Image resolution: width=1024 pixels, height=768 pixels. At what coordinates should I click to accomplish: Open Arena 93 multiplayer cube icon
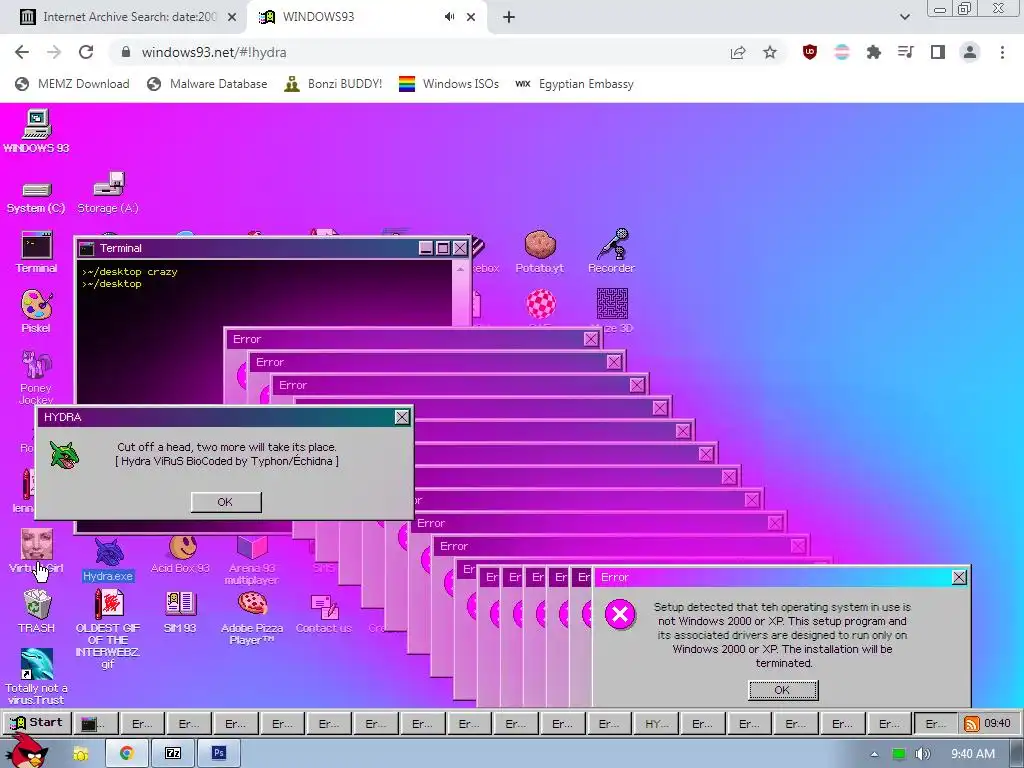pos(252,560)
